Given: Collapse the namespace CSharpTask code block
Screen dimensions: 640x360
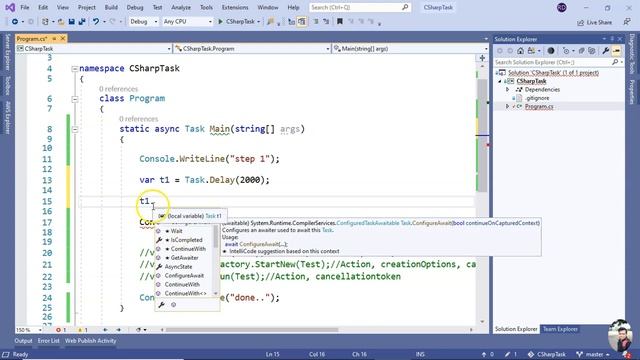Looking at the screenshot, I should 74,69.
